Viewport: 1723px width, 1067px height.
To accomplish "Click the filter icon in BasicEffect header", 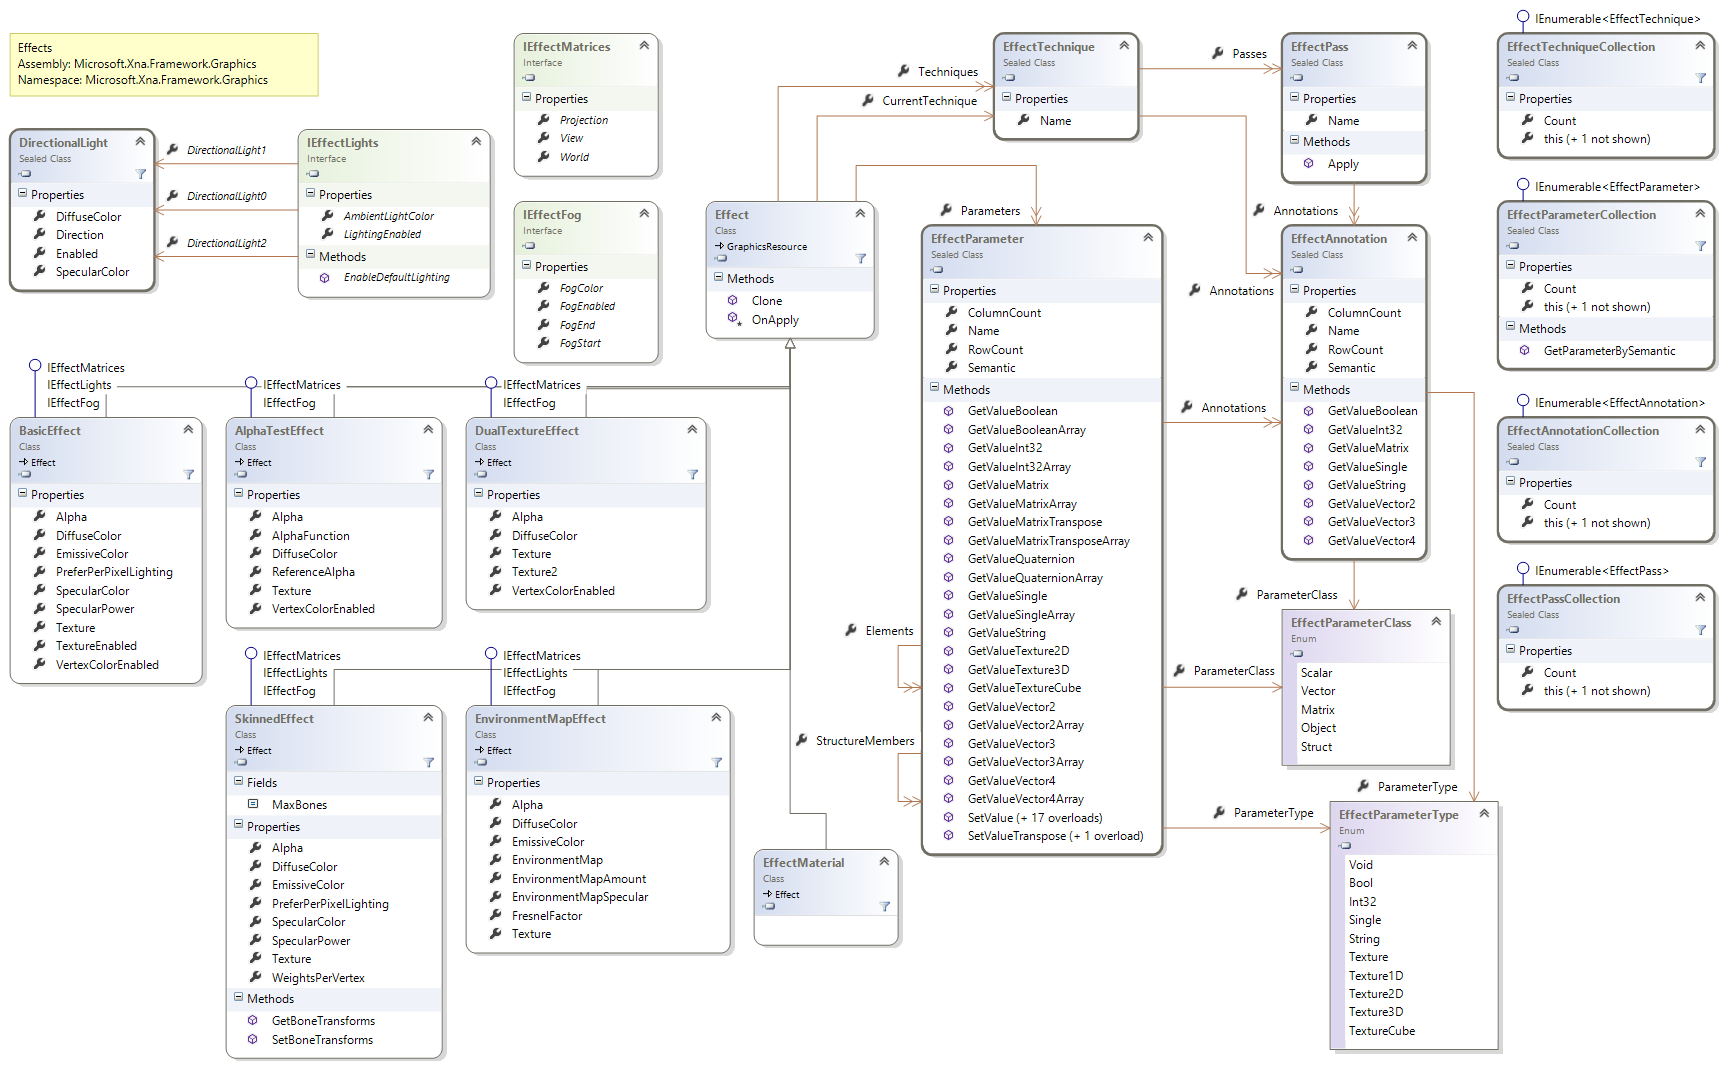I will (x=189, y=474).
